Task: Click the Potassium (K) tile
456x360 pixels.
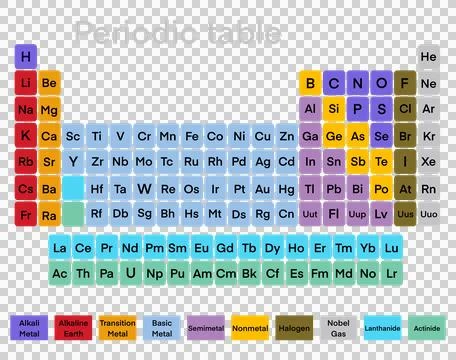Action: click(26, 135)
